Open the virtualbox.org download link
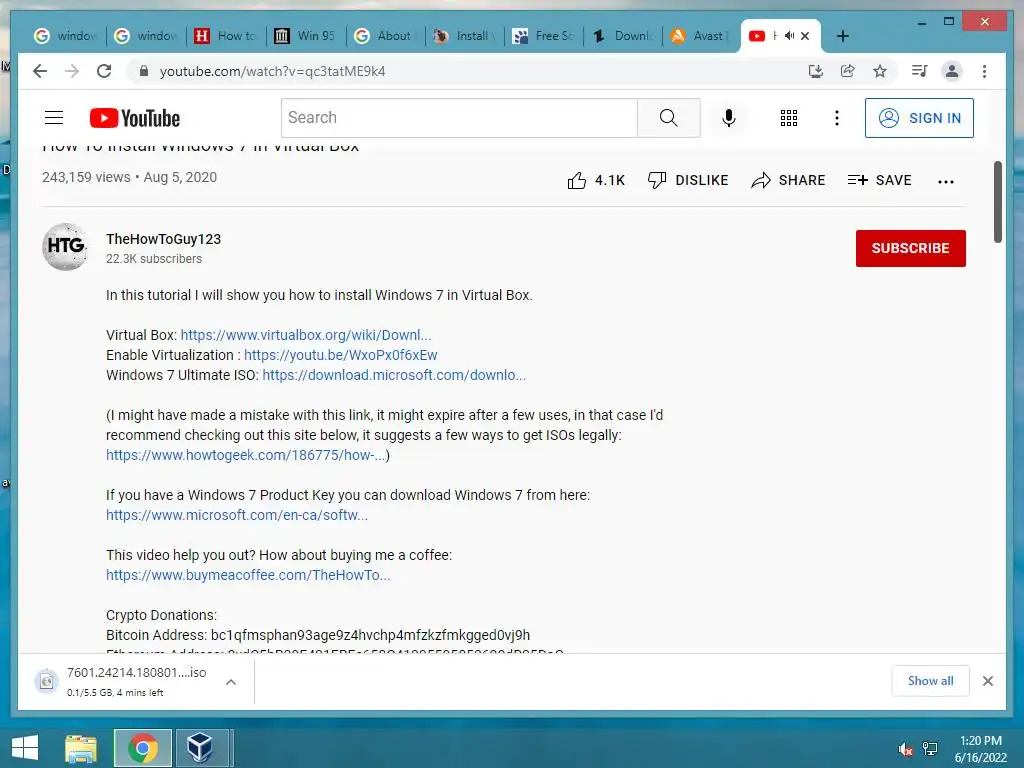Screen dimensions: 1024x768 306,335
